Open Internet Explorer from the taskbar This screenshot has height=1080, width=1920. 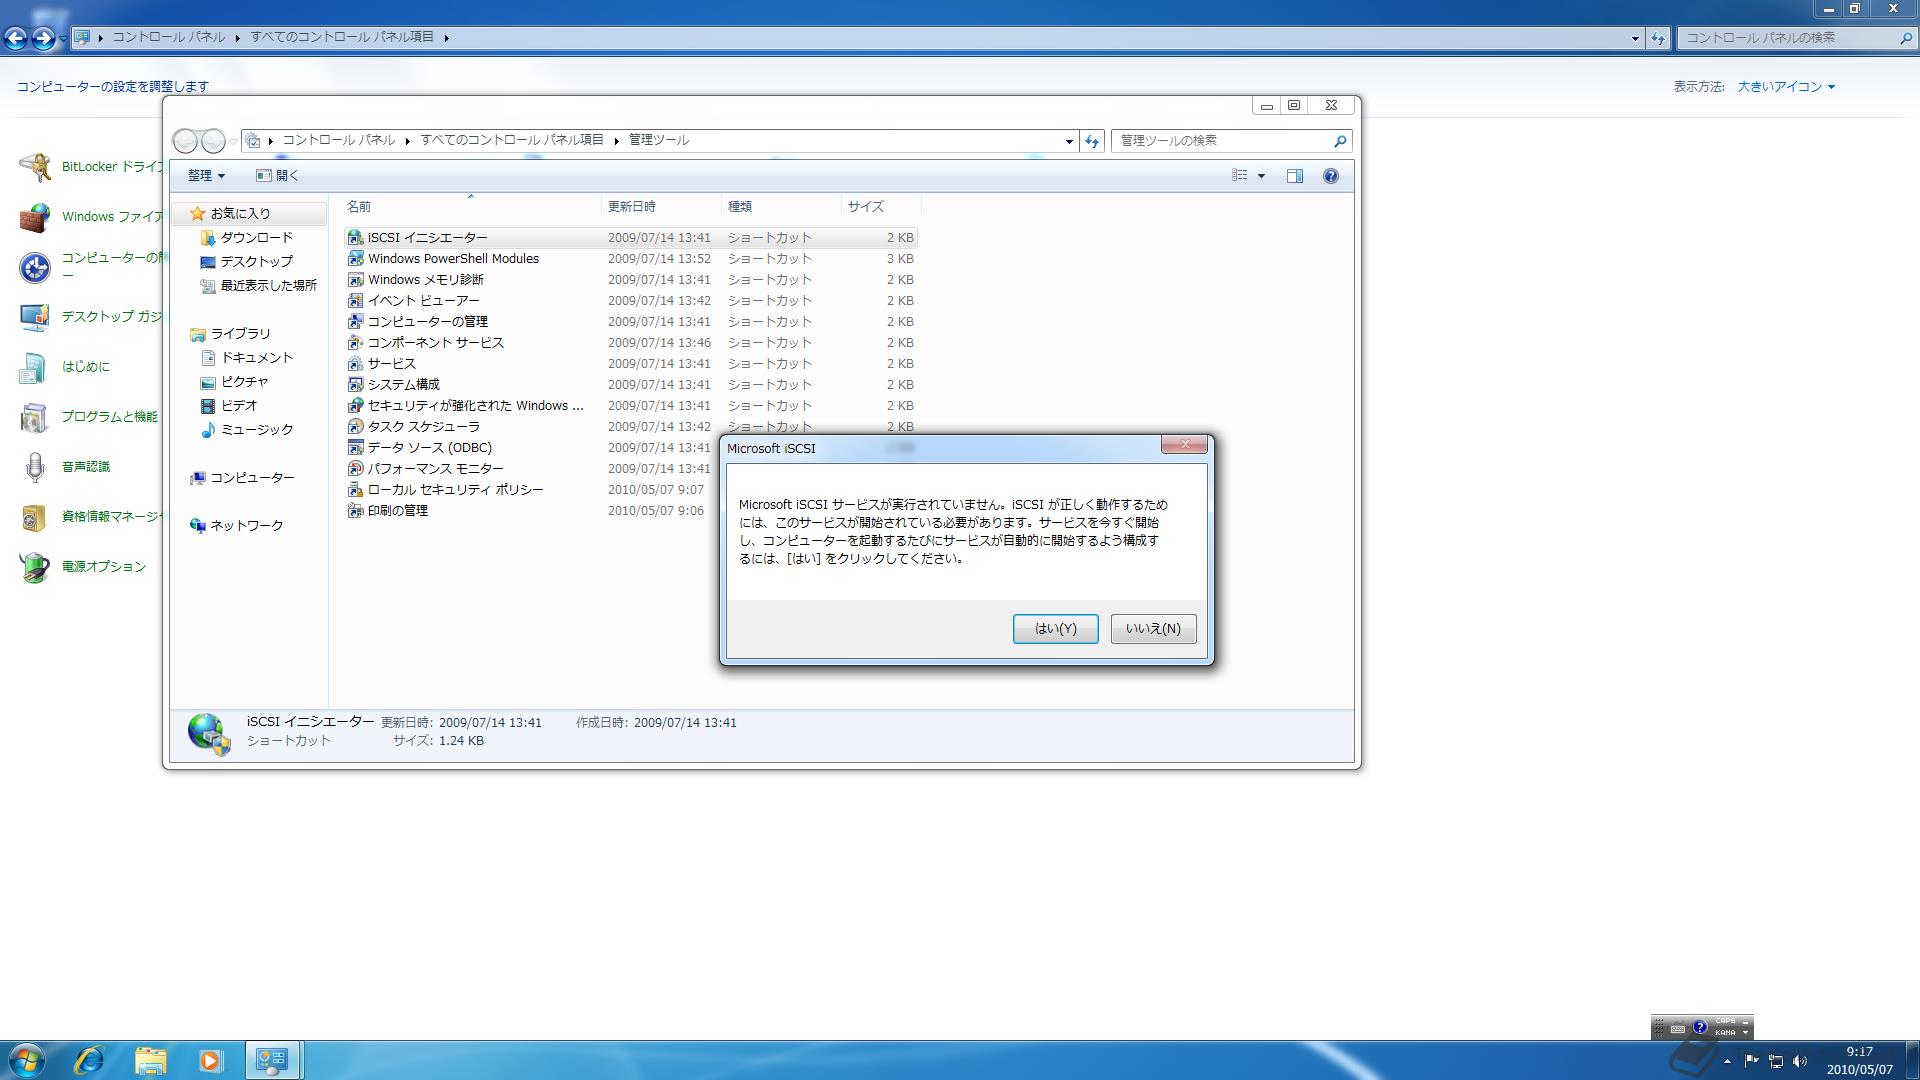(x=89, y=1060)
